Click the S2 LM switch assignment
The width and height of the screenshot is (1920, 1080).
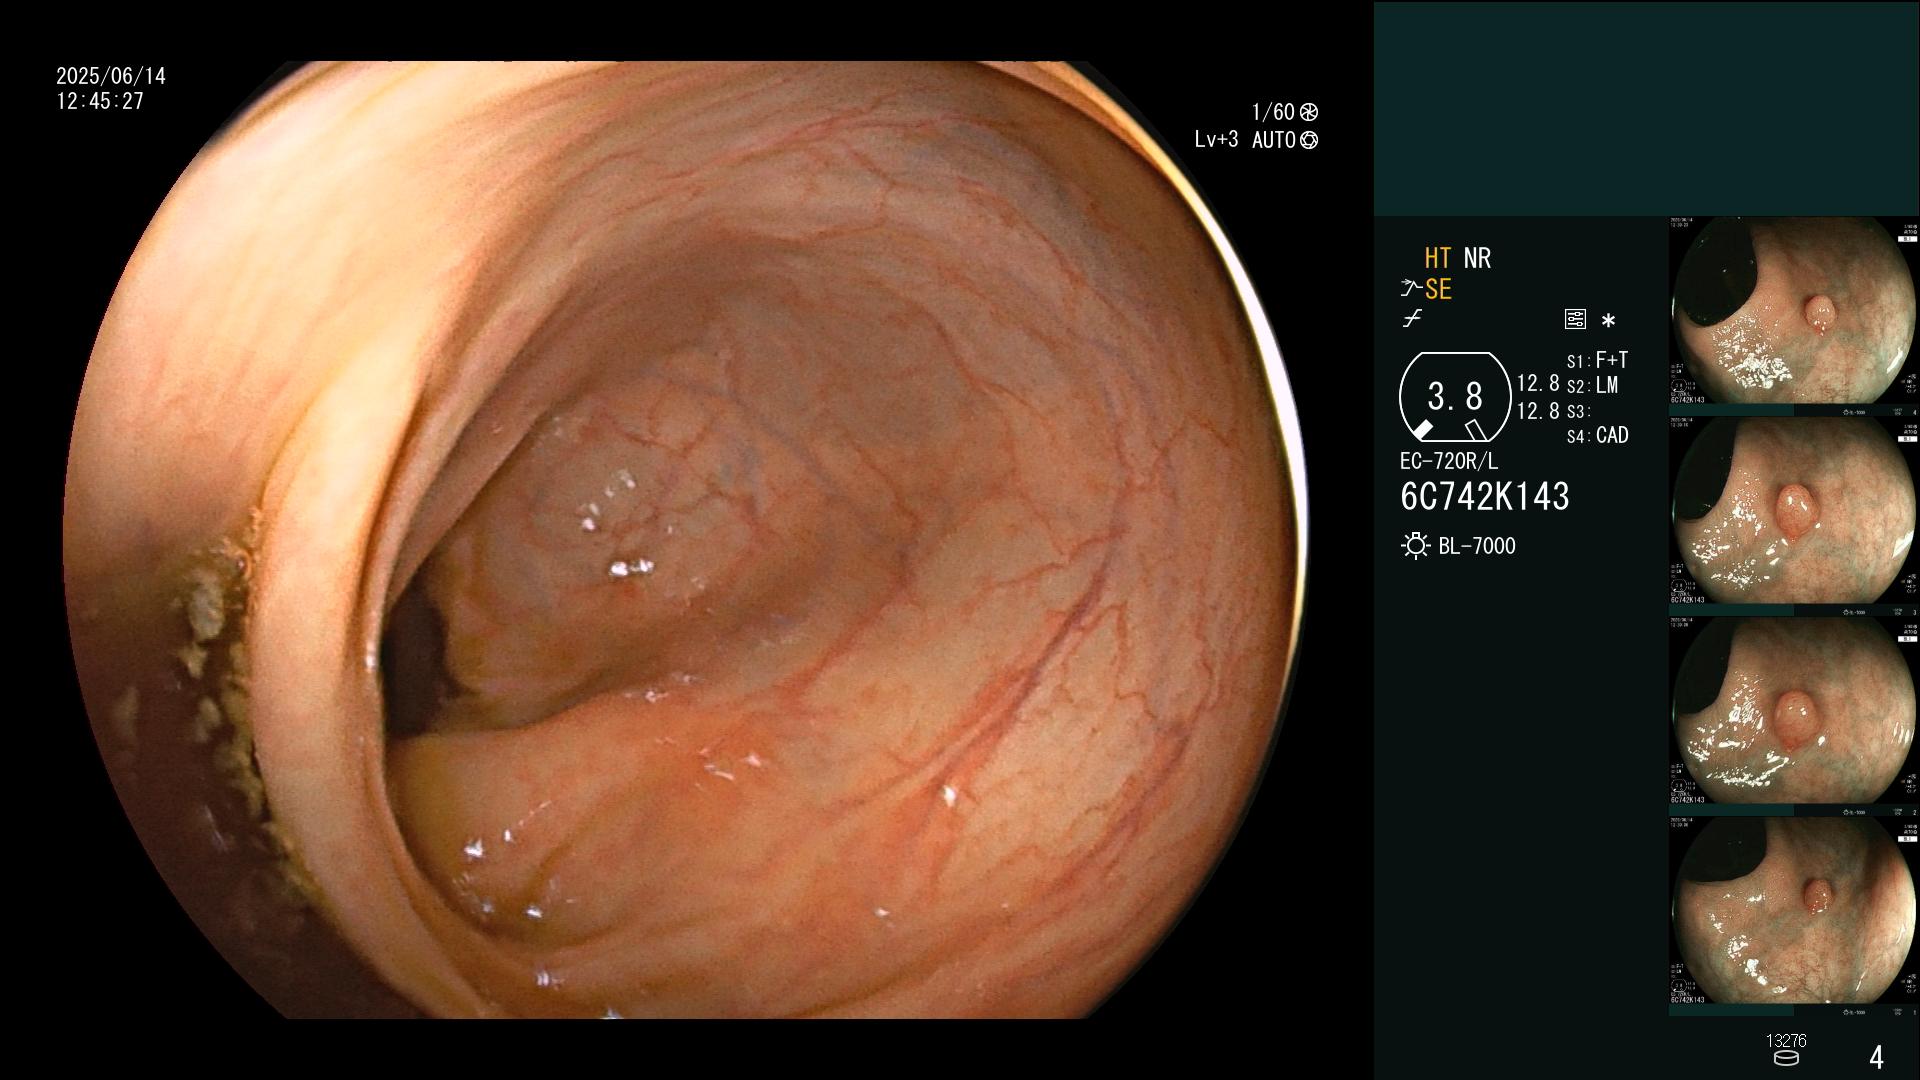pos(1592,385)
